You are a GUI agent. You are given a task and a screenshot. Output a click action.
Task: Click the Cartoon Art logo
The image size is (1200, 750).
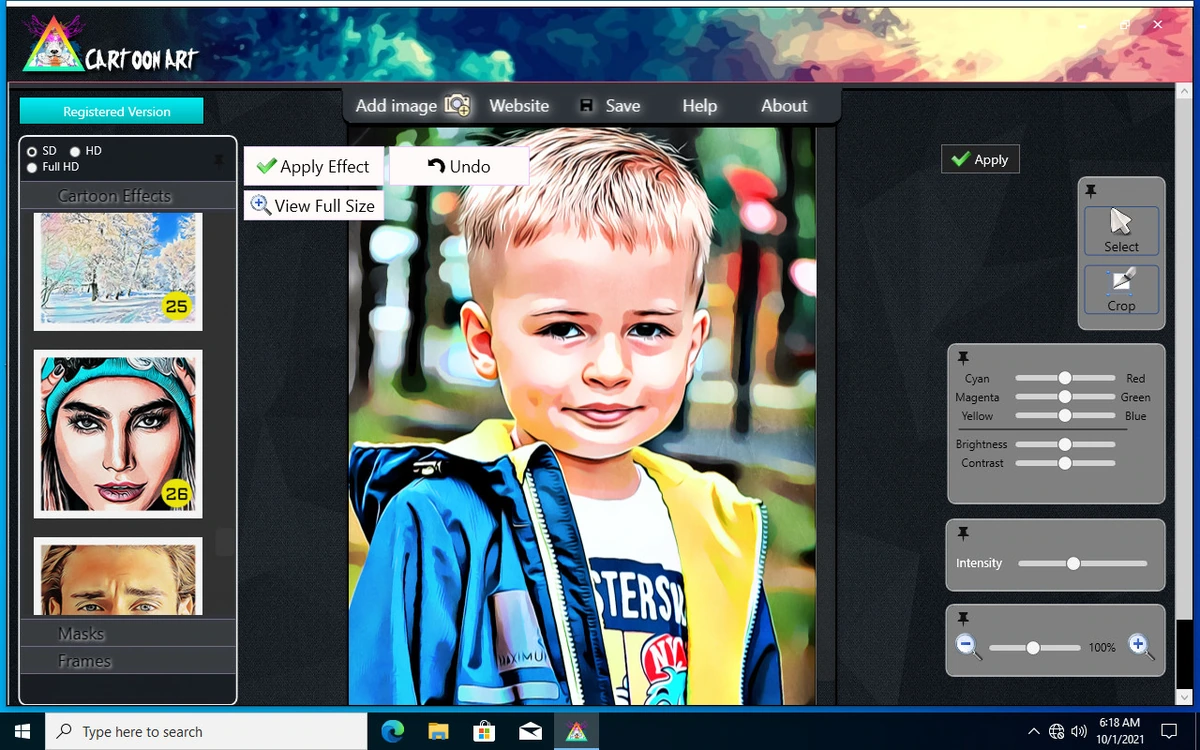pyautogui.click(x=110, y=47)
